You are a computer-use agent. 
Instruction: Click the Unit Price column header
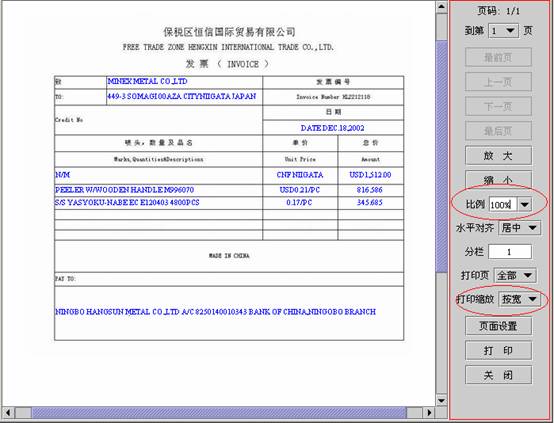point(300,159)
